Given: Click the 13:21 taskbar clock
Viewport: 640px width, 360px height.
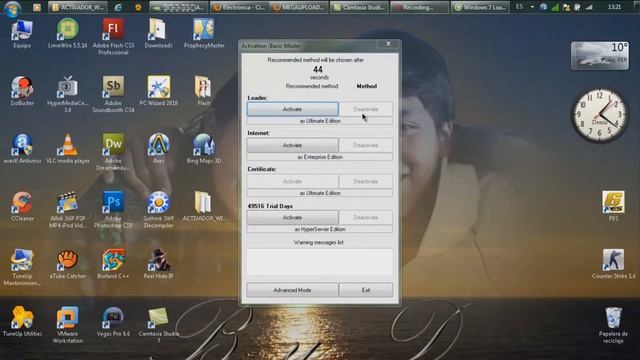Looking at the screenshot, I should pyautogui.click(x=614, y=7).
